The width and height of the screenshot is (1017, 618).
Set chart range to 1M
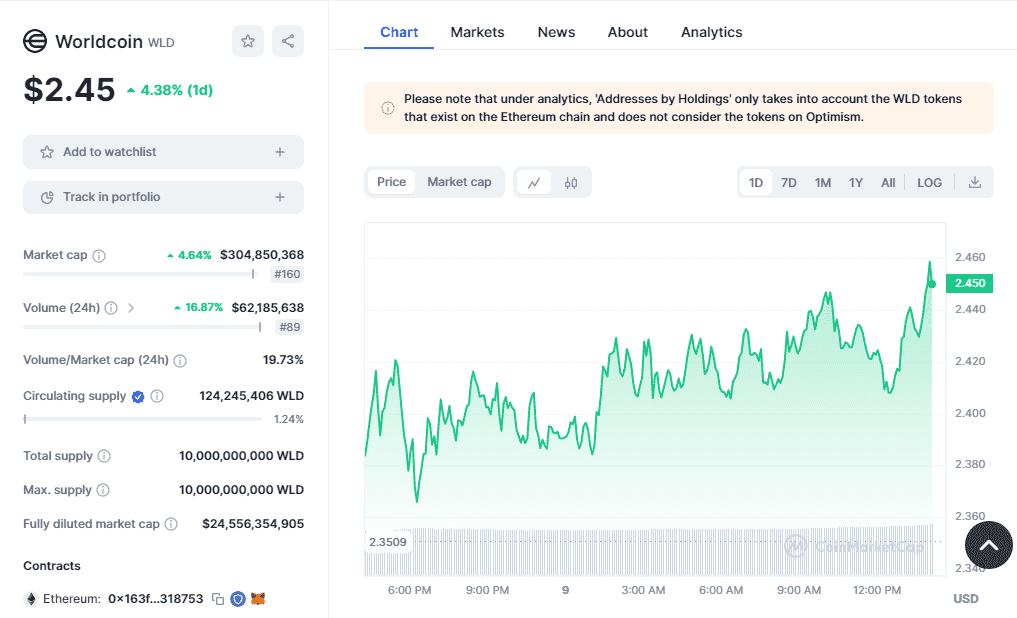823,183
